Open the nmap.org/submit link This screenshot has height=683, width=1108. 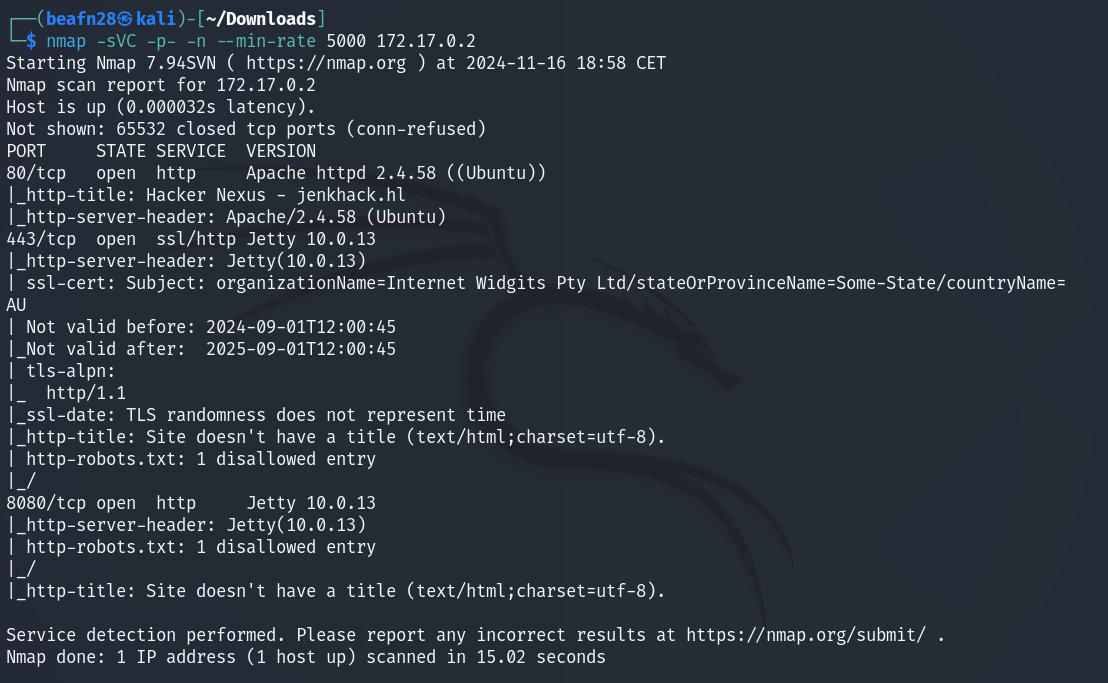pos(810,635)
